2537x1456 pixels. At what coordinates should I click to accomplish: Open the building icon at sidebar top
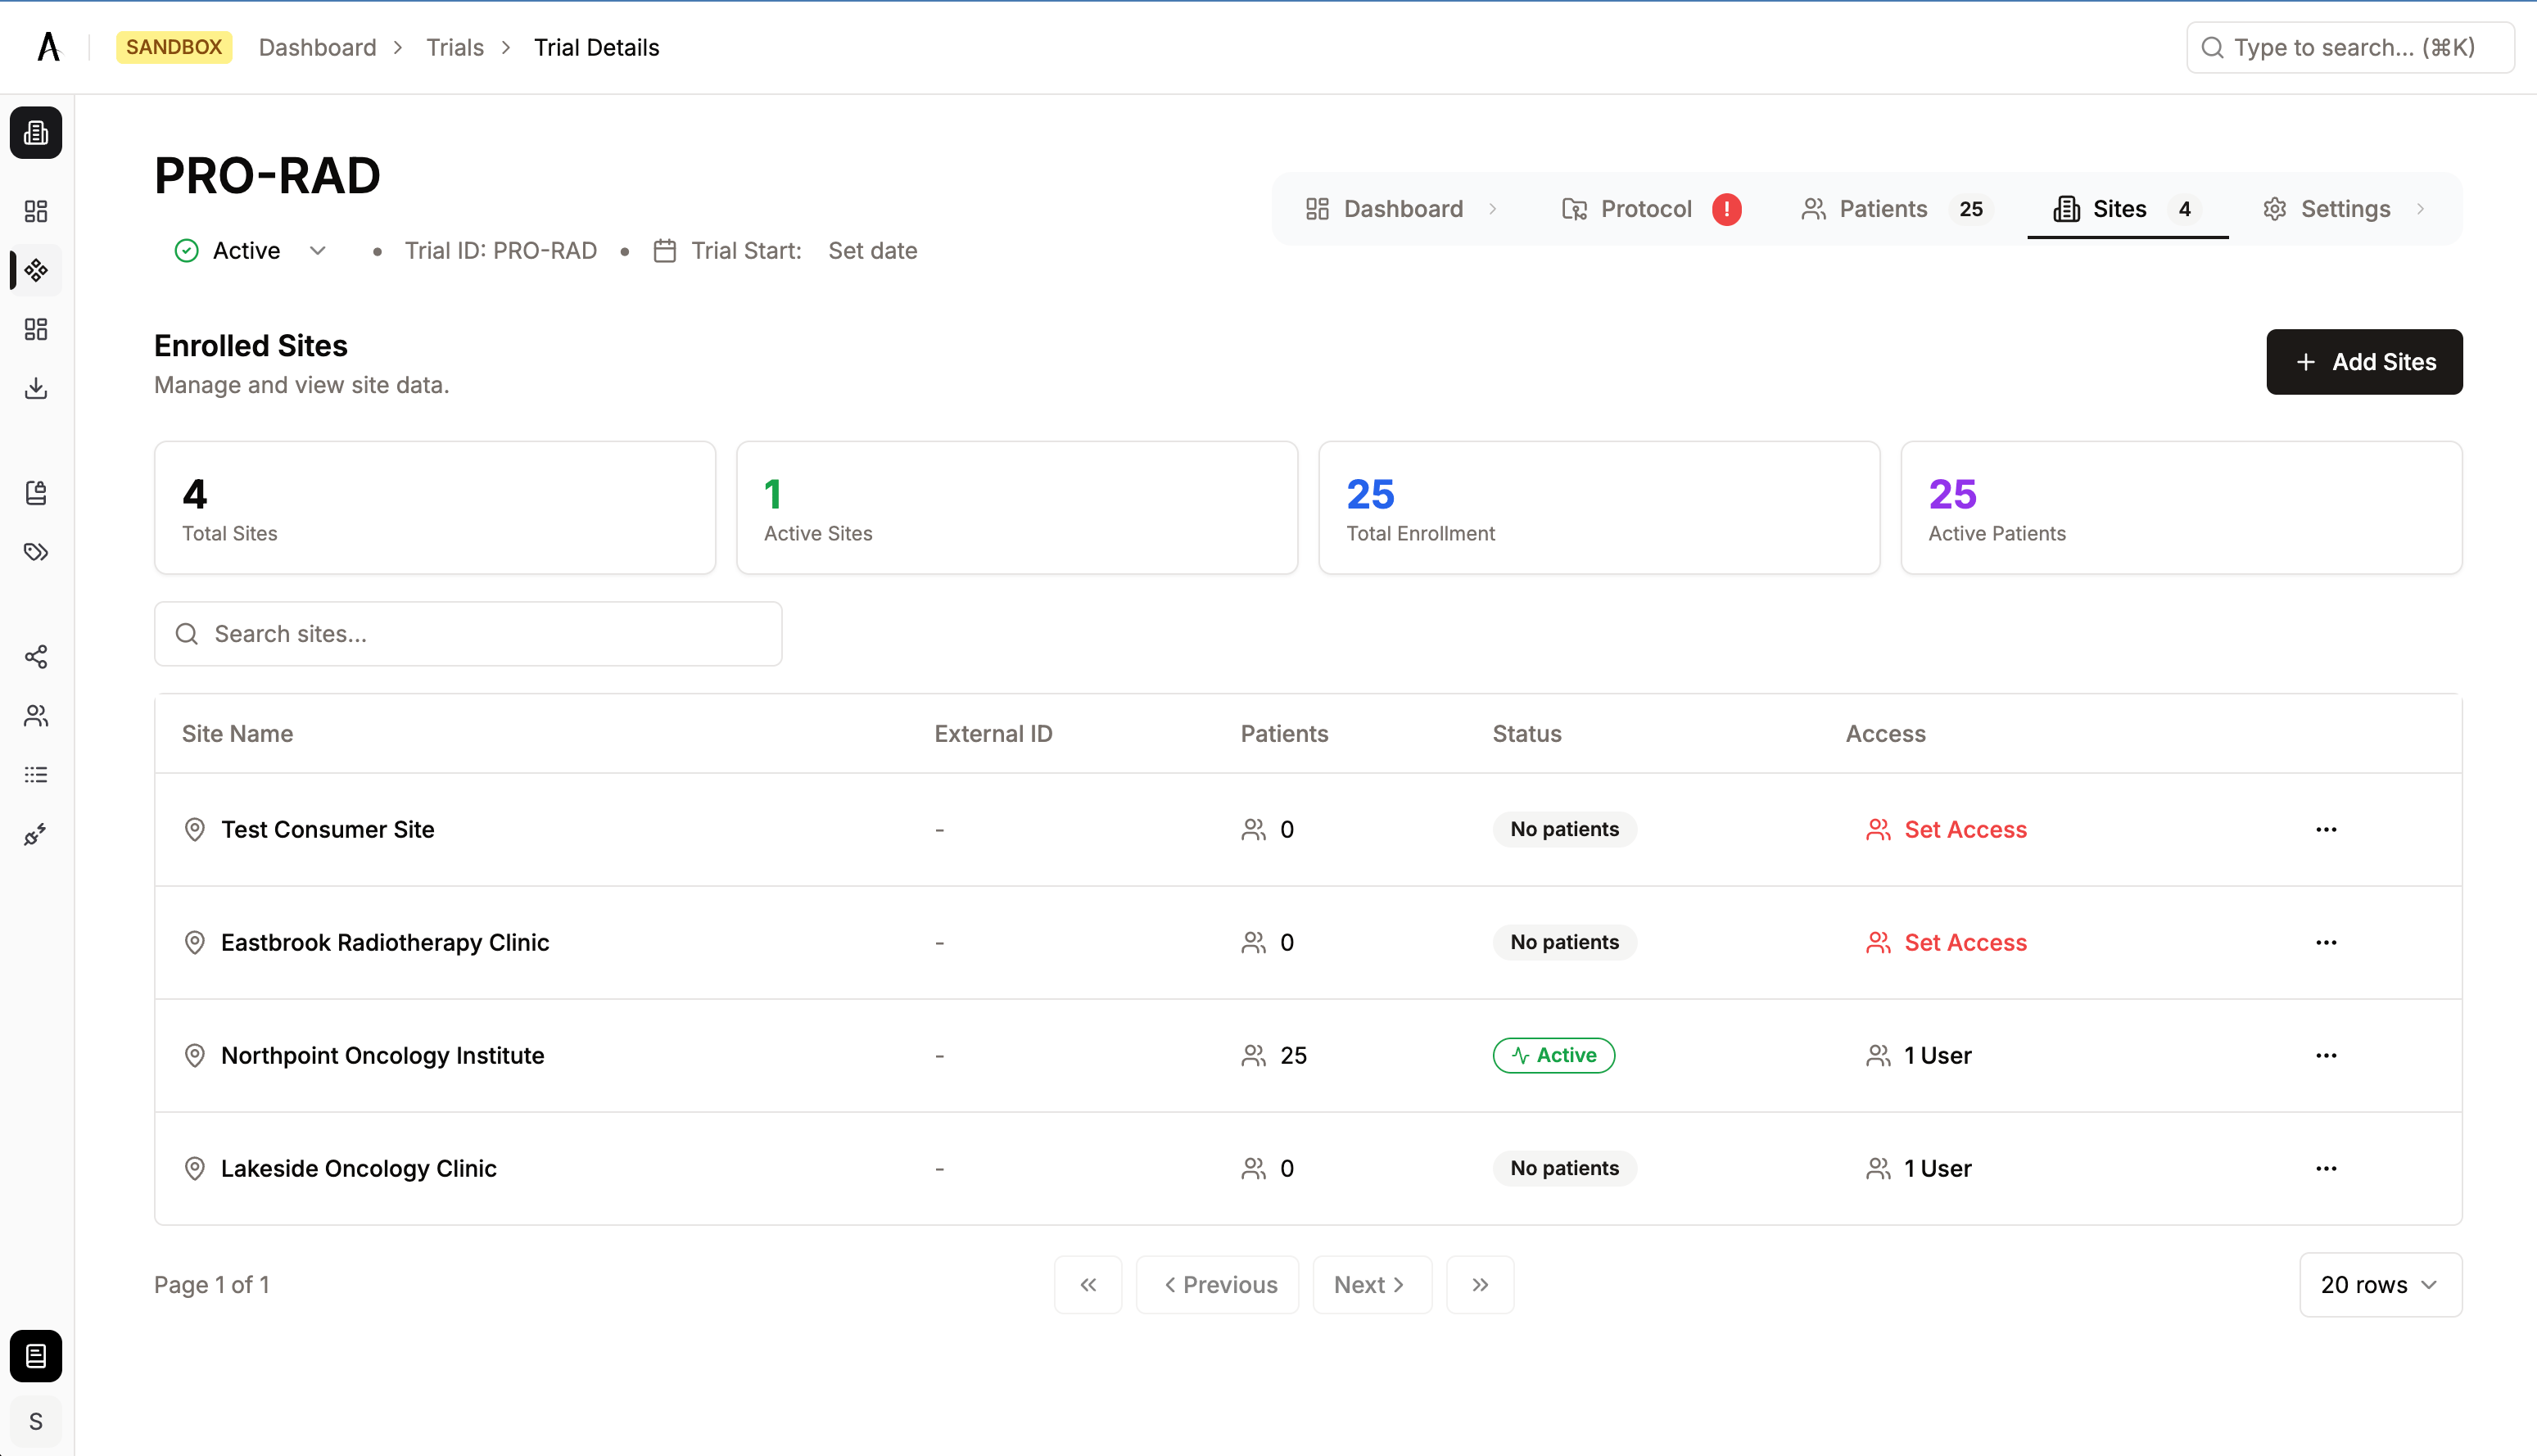pos(36,132)
